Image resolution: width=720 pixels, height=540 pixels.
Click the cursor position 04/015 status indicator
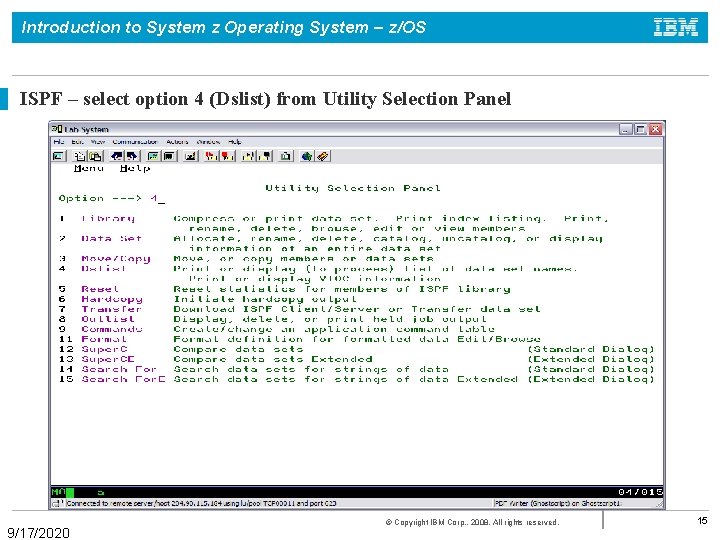[x=640, y=492]
